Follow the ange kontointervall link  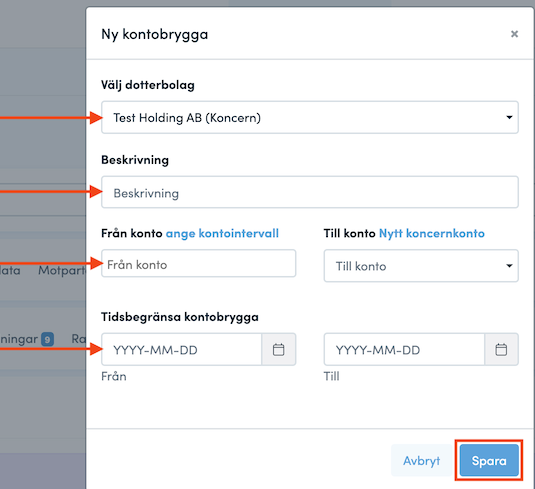222,233
